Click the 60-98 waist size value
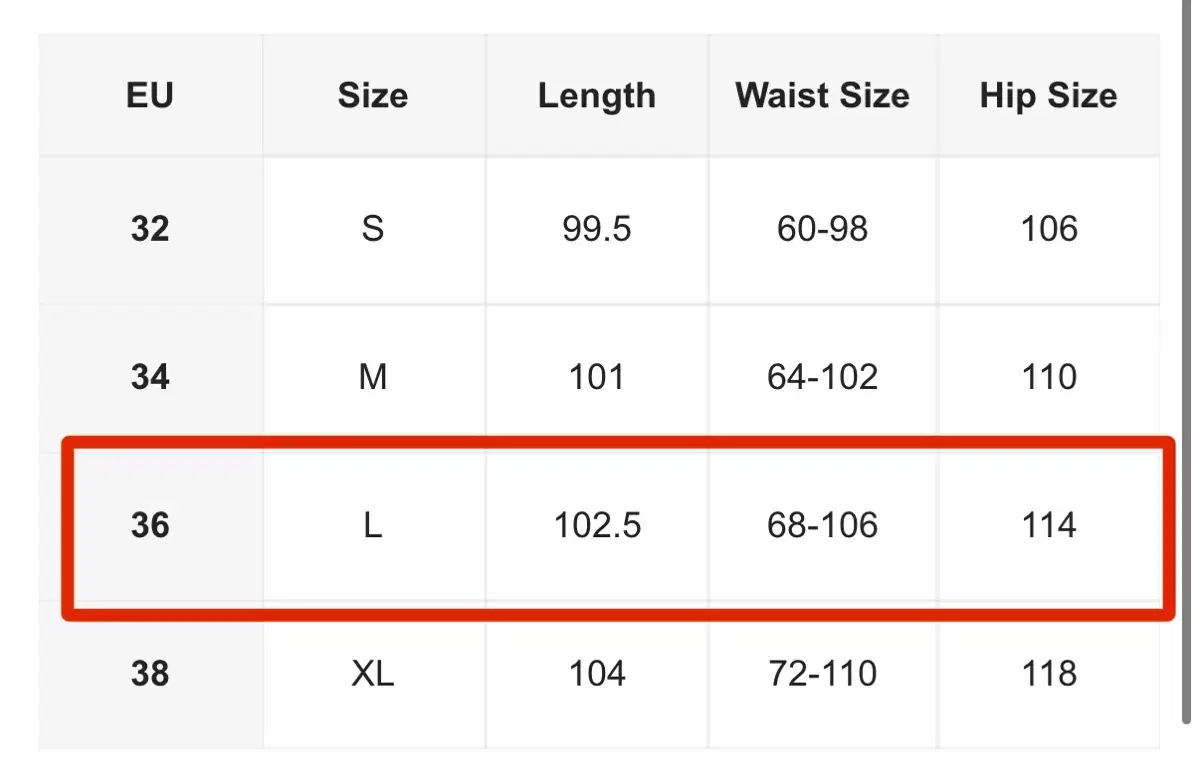1200x784 pixels. [822, 229]
